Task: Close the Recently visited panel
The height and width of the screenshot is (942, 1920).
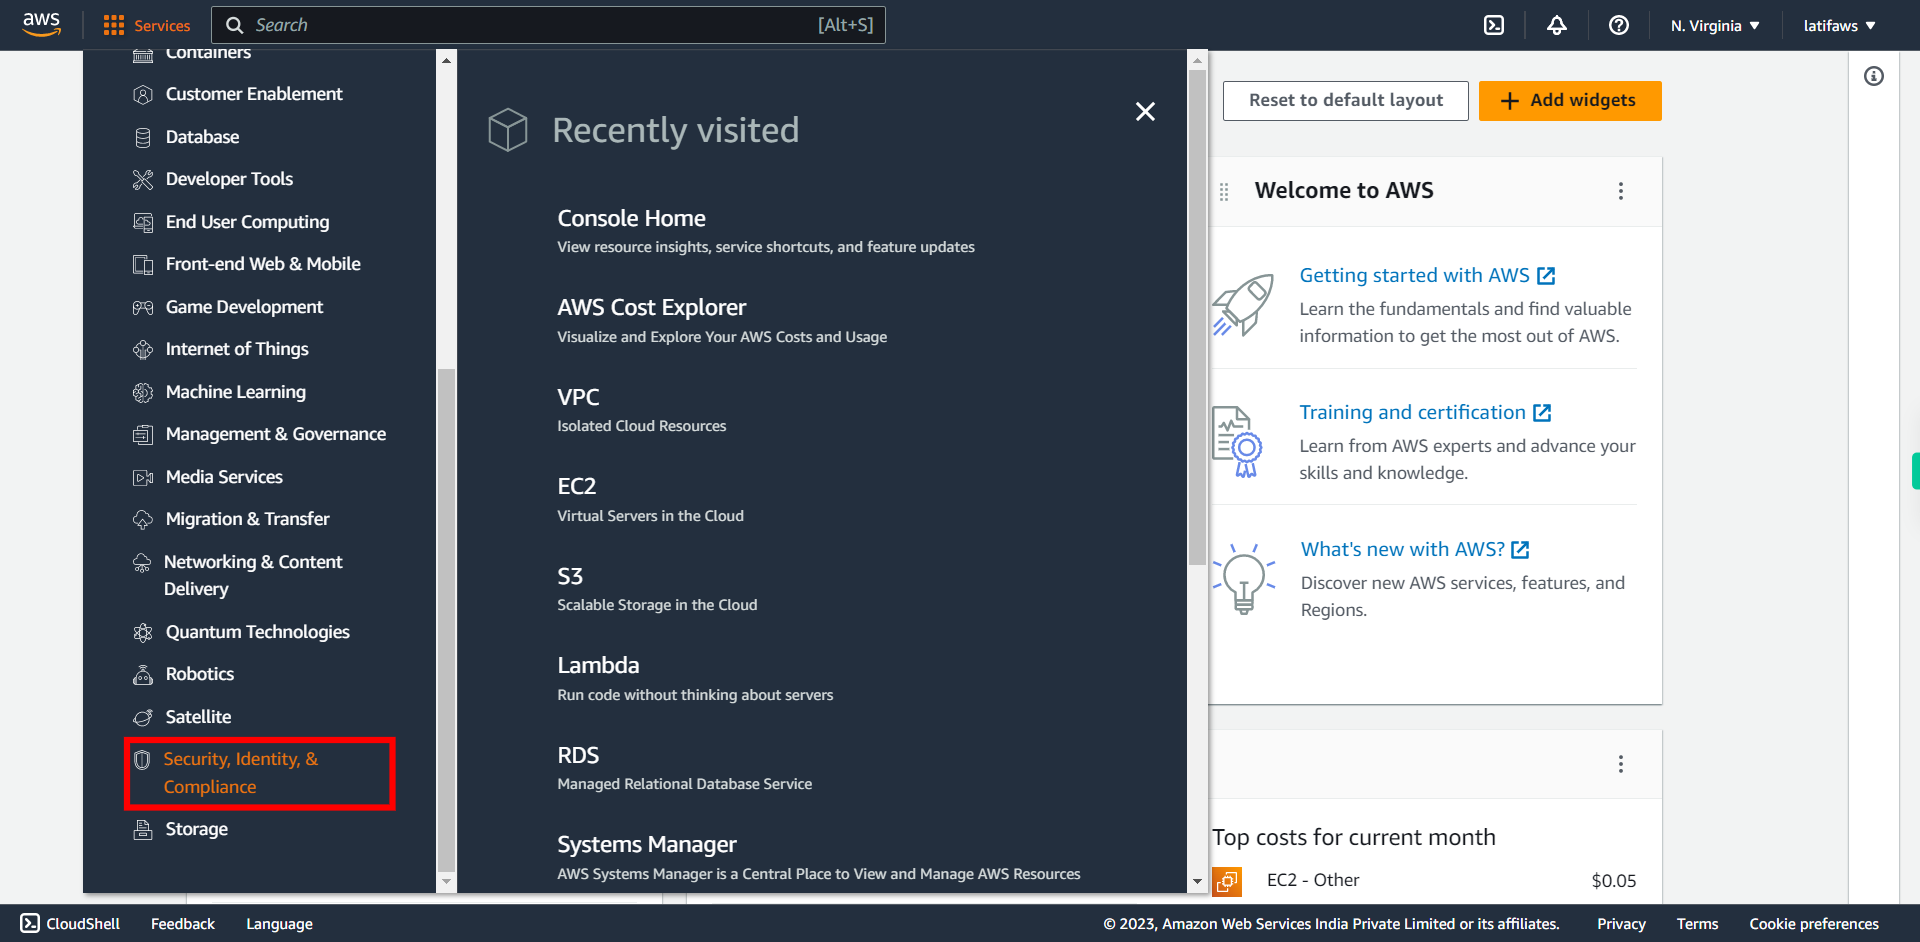Action: pyautogui.click(x=1145, y=111)
